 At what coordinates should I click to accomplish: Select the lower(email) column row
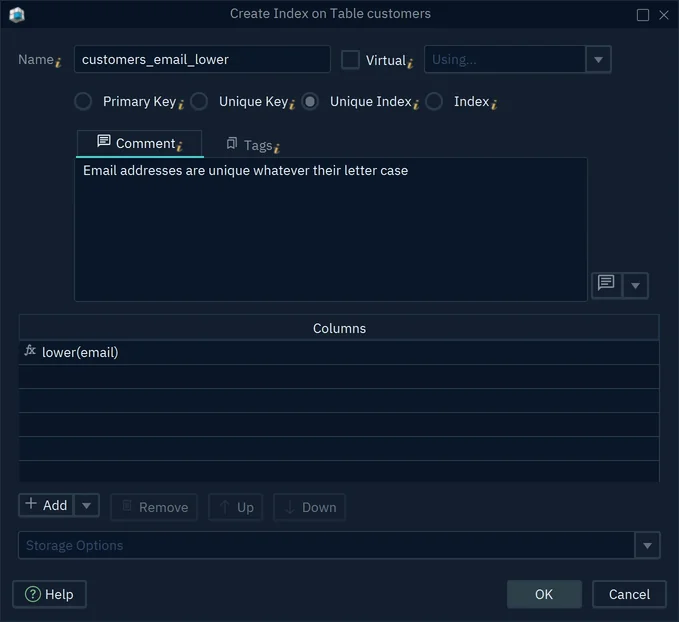(339, 352)
